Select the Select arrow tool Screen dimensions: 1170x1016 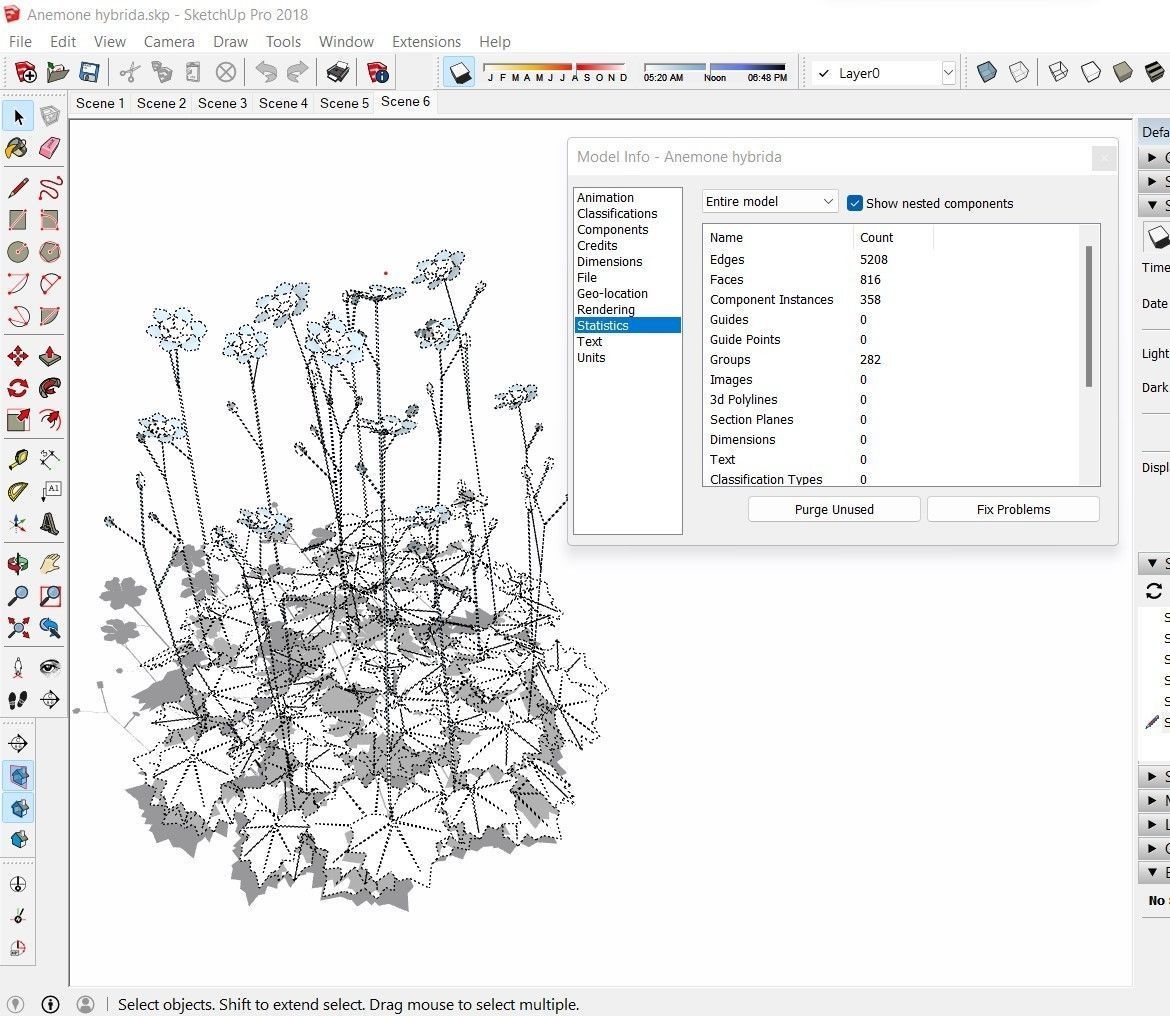(x=18, y=116)
